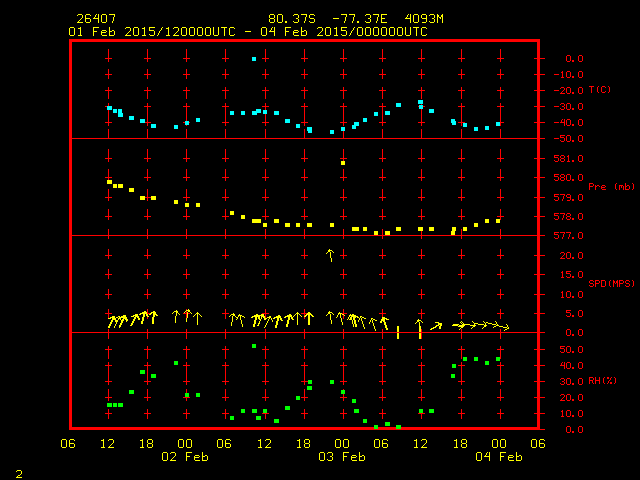Viewport: 640px width, 480px height.
Task: Click the 40.0 relative humidity tick value
Action: tap(571, 366)
